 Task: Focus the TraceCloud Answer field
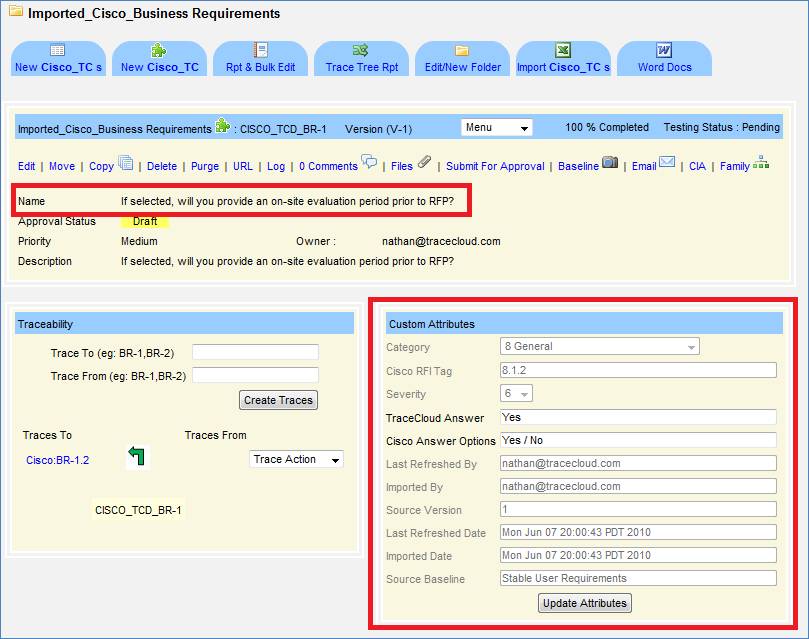pos(638,417)
